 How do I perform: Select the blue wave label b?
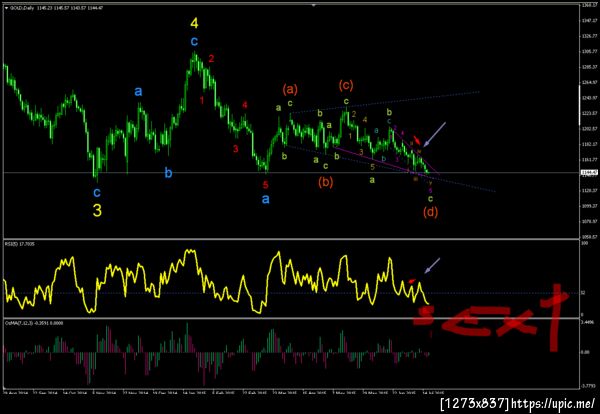(168, 173)
